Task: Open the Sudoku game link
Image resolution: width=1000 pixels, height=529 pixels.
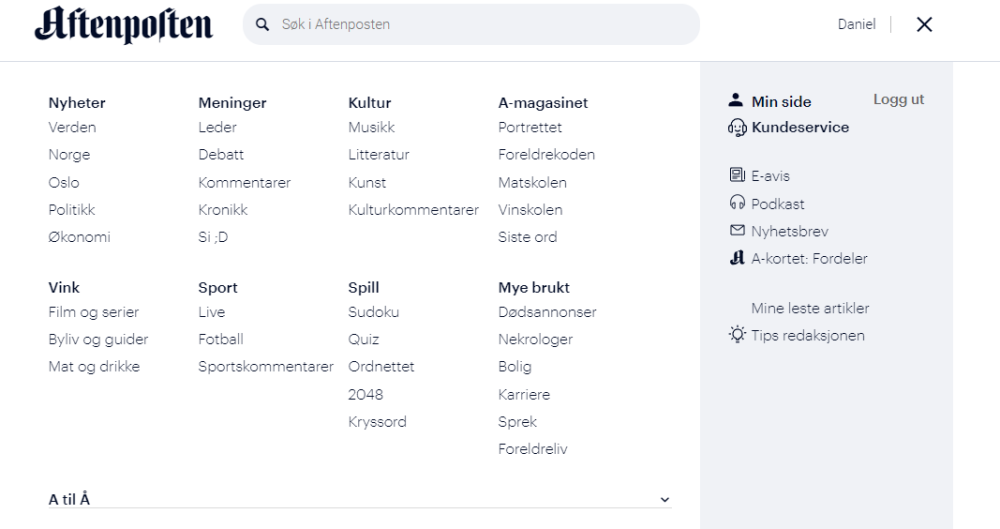Action: tap(373, 312)
